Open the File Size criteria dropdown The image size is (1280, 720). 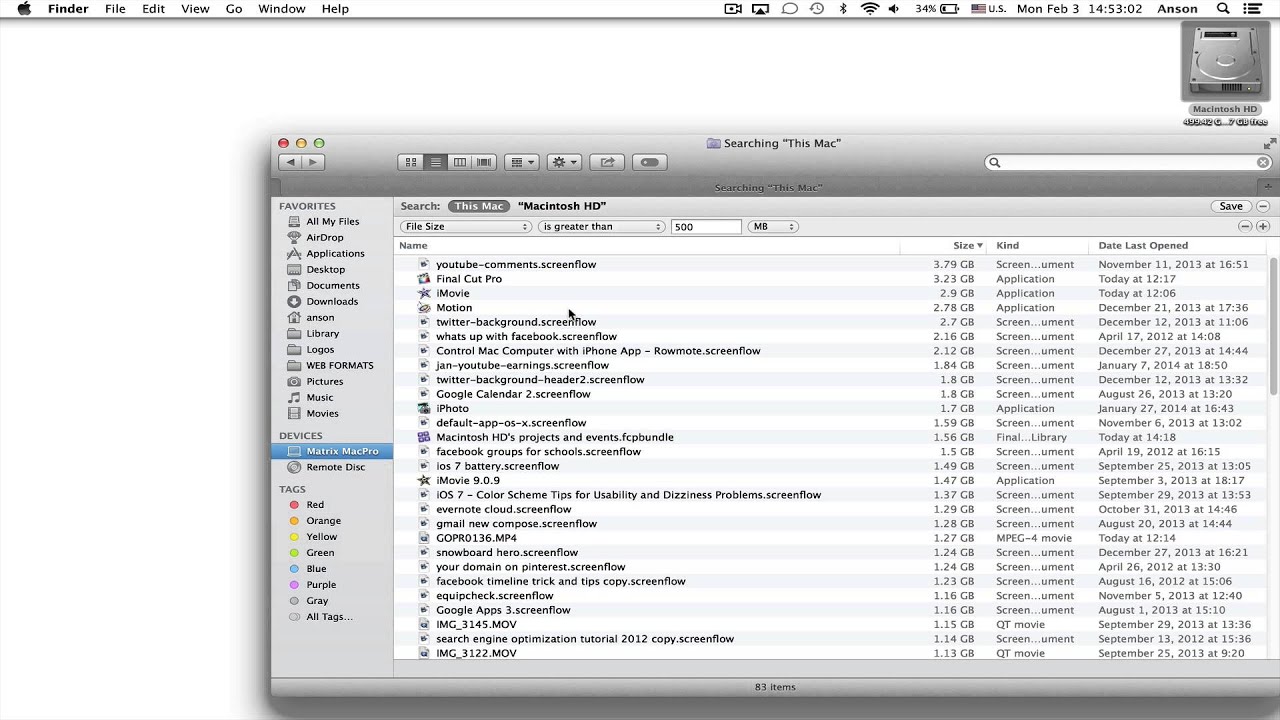(x=465, y=227)
